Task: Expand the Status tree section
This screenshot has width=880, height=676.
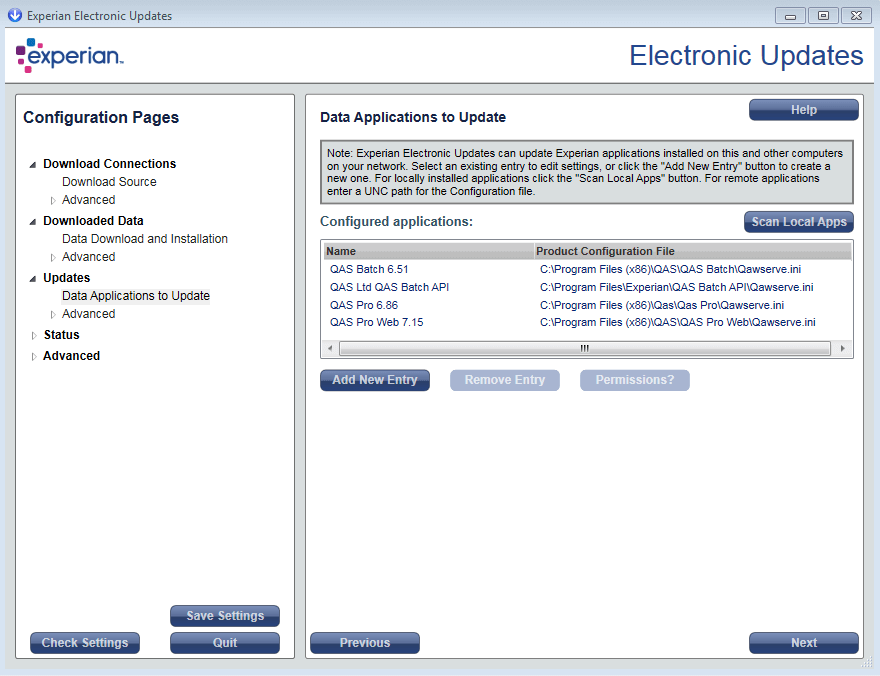Action: click(x=33, y=335)
